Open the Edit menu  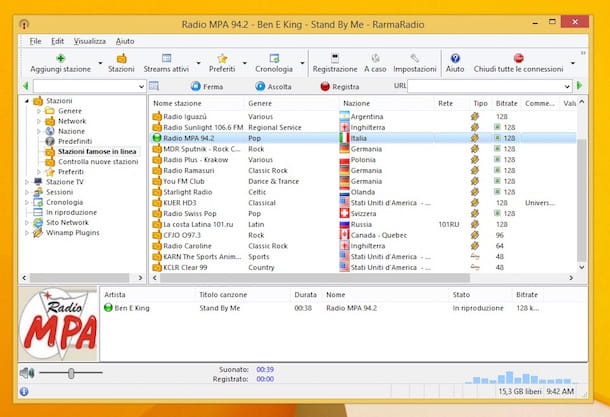click(x=58, y=41)
